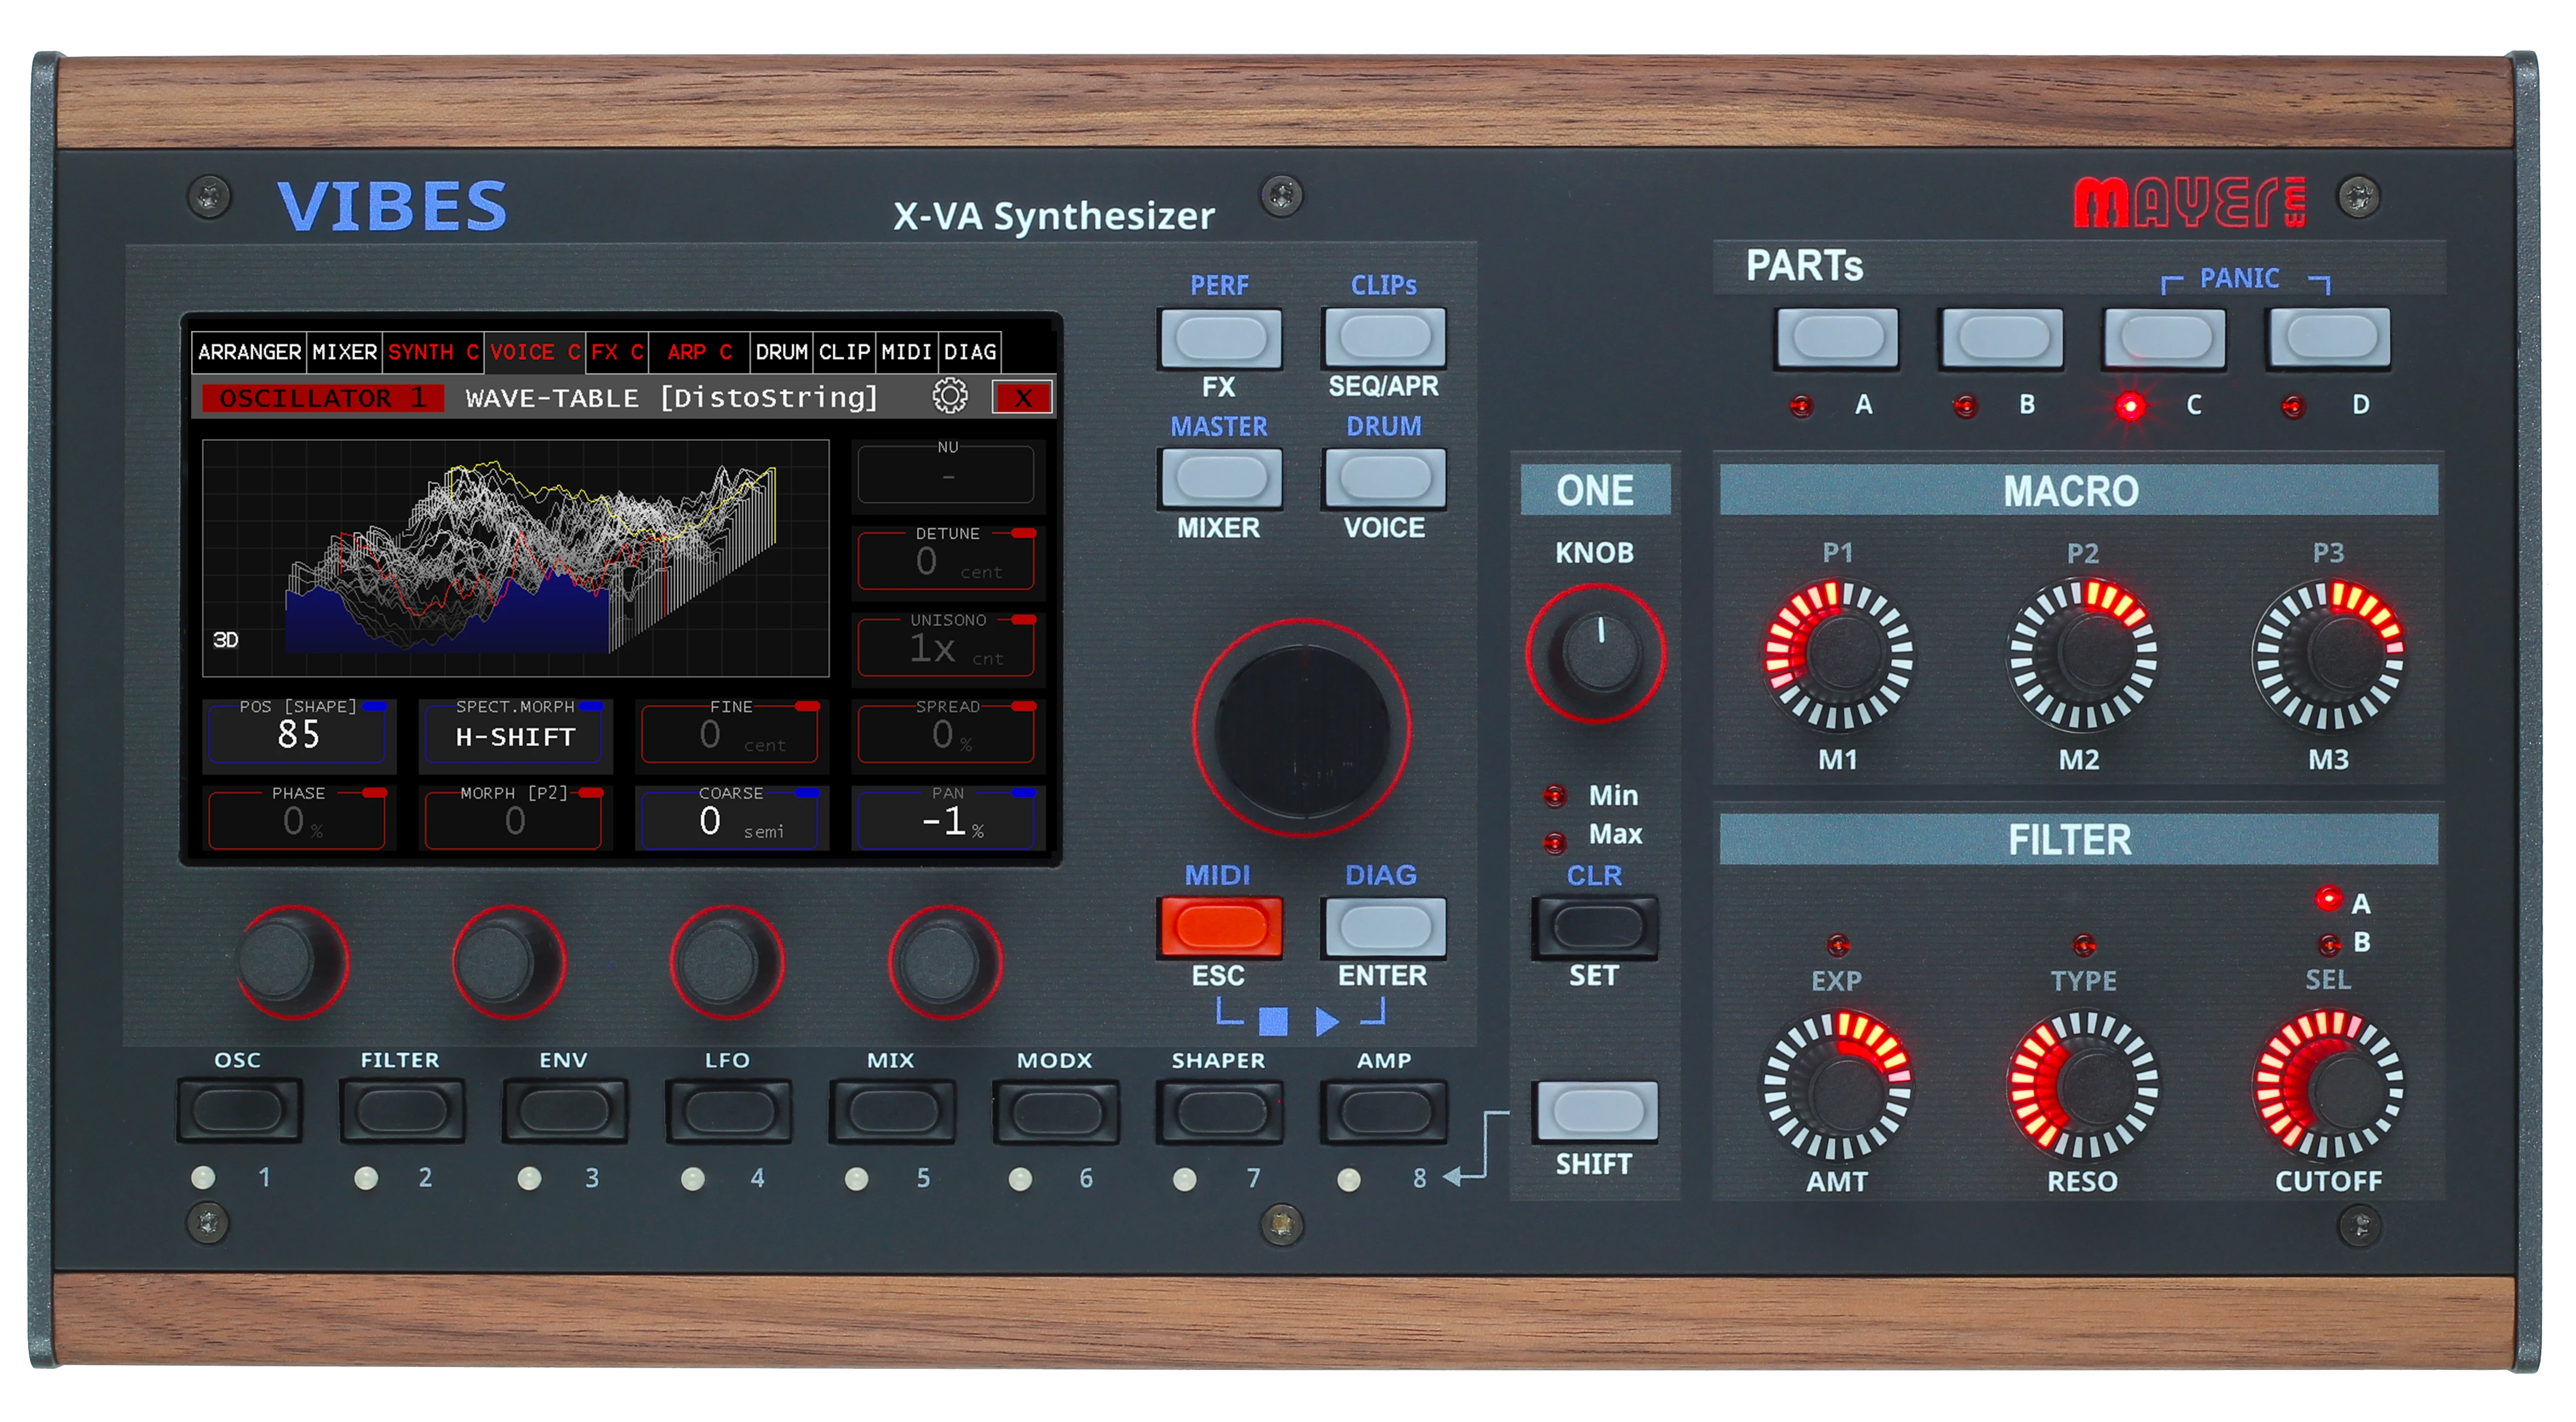
Task: Close the Oscillator 1 panel with the X
Action: pyautogui.click(x=1022, y=397)
